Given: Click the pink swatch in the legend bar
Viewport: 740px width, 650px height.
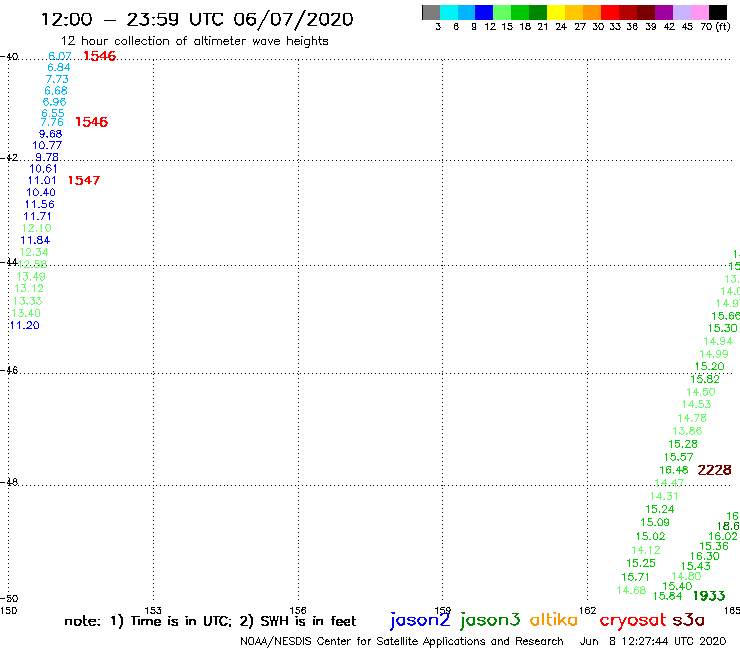Looking at the screenshot, I should [699, 12].
